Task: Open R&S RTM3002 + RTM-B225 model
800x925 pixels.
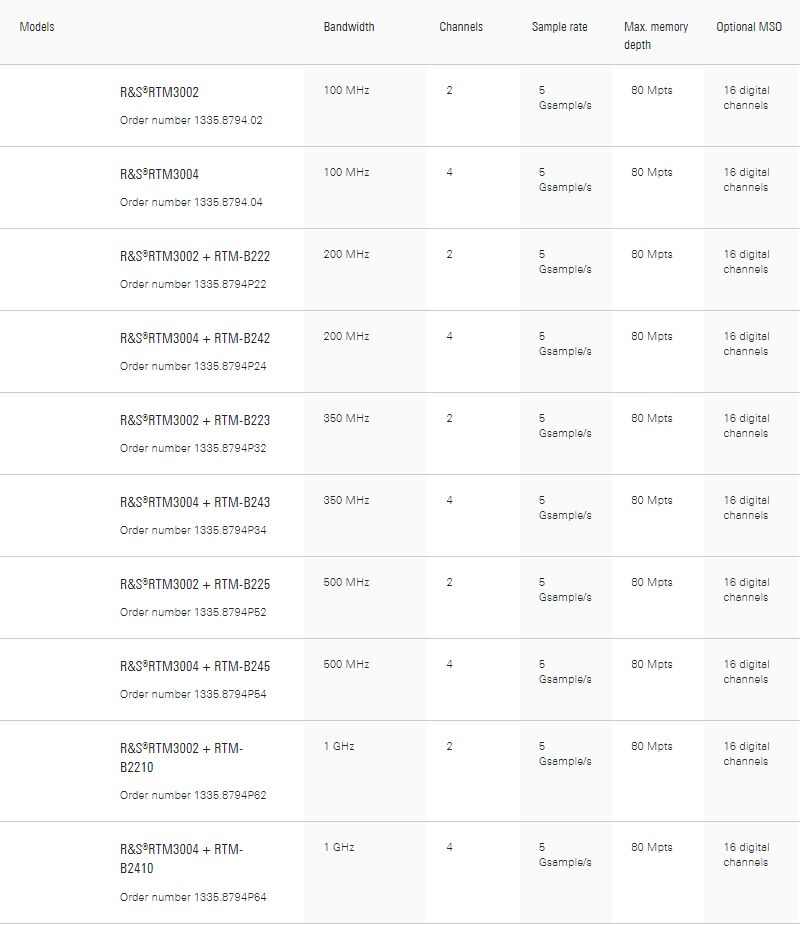Action: point(194,584)
